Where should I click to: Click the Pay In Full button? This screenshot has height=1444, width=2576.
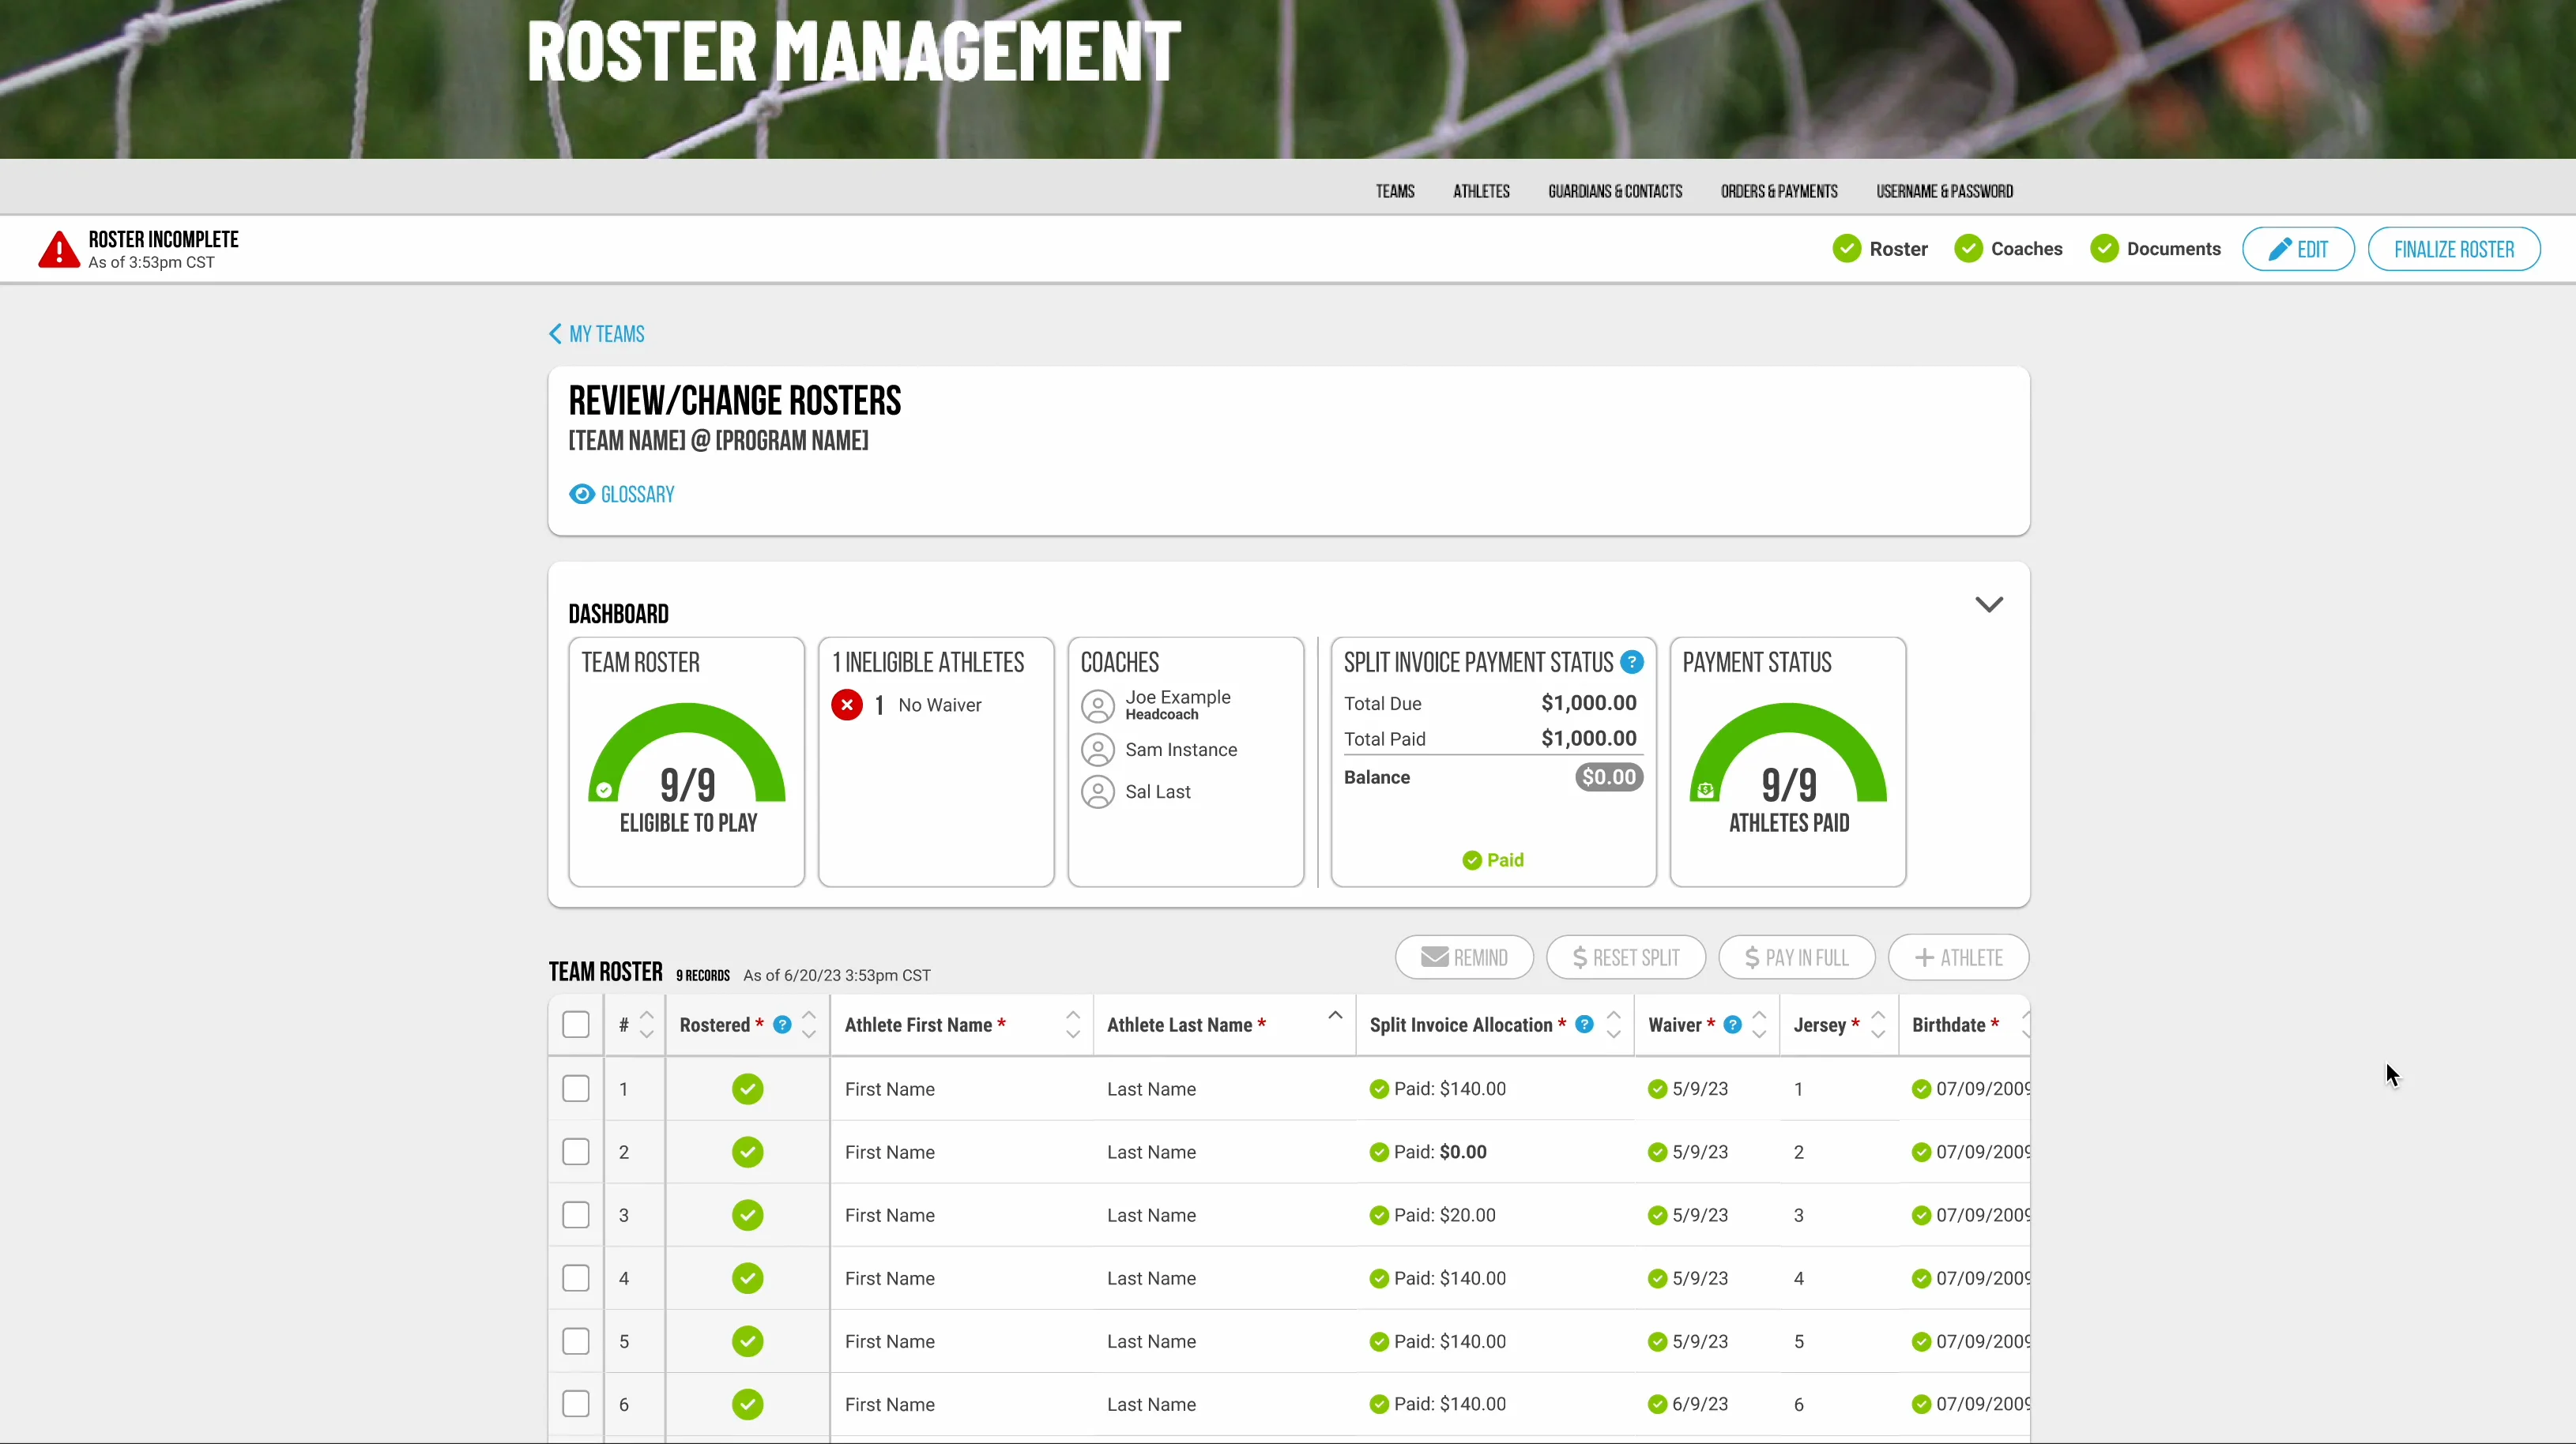1796,957
